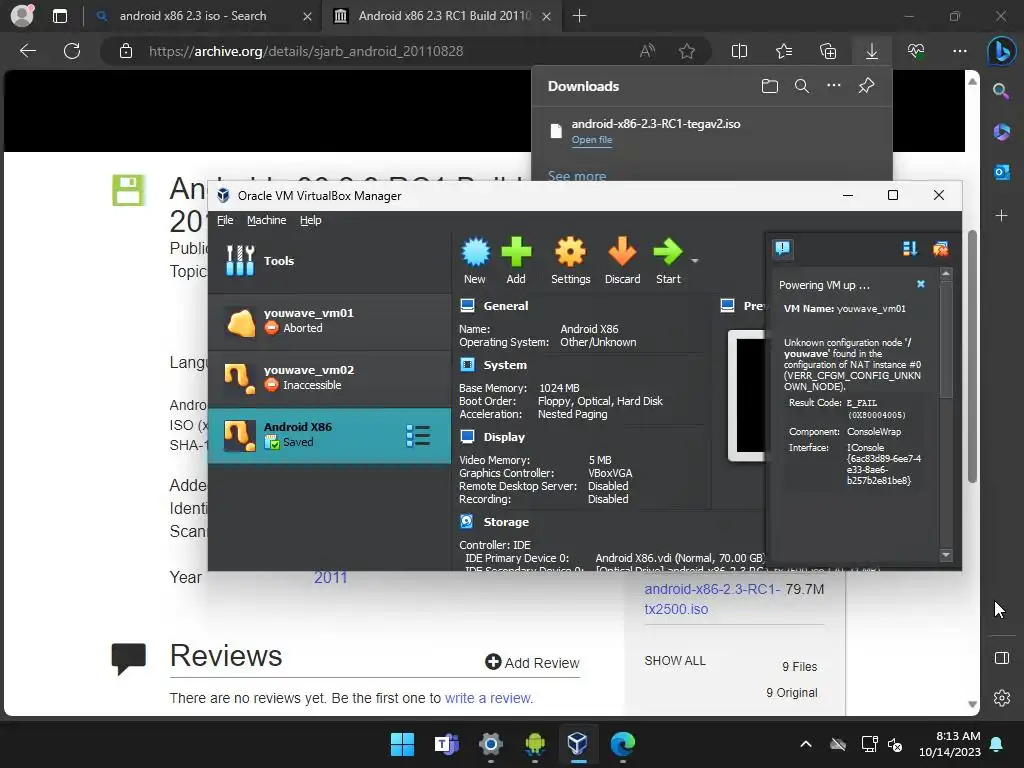Click Downloads toolbar icon
The width and height of the screenshot is (1024, 768).
(872, 51)
